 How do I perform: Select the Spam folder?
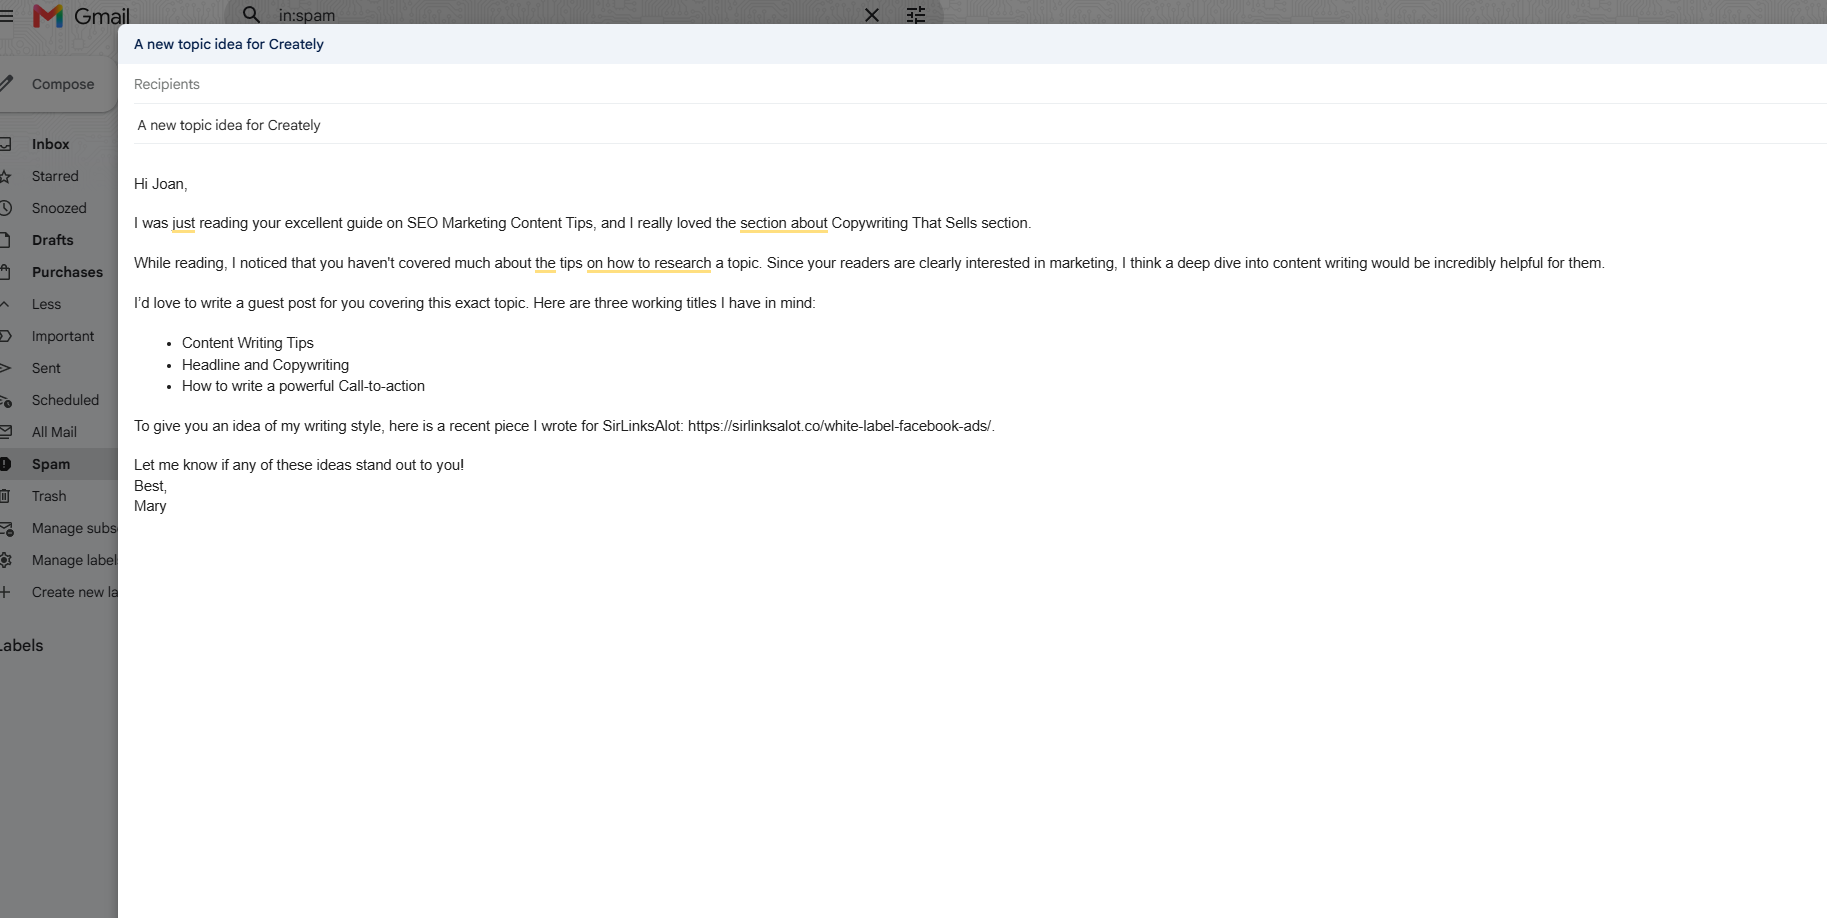pyautogui.click(x=51, y=464)
